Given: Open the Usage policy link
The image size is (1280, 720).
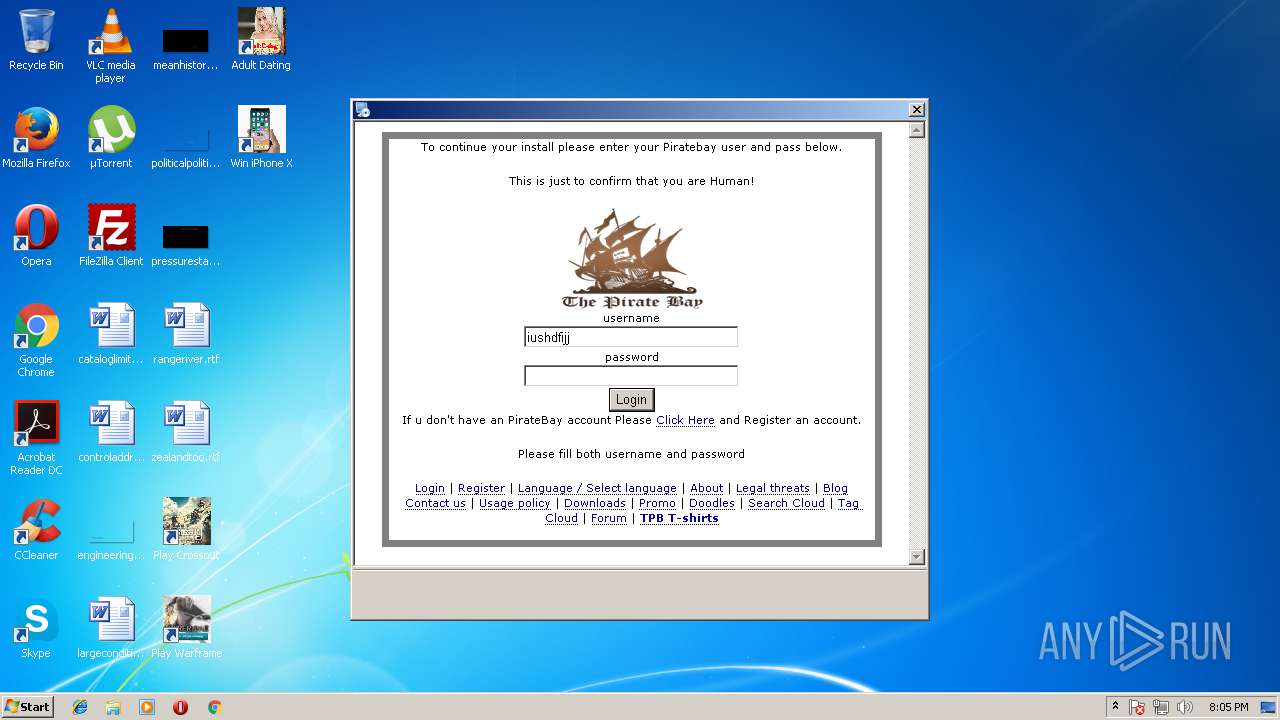Looking at the screenshot, I should pyautogui.click(x=515, y=503).
